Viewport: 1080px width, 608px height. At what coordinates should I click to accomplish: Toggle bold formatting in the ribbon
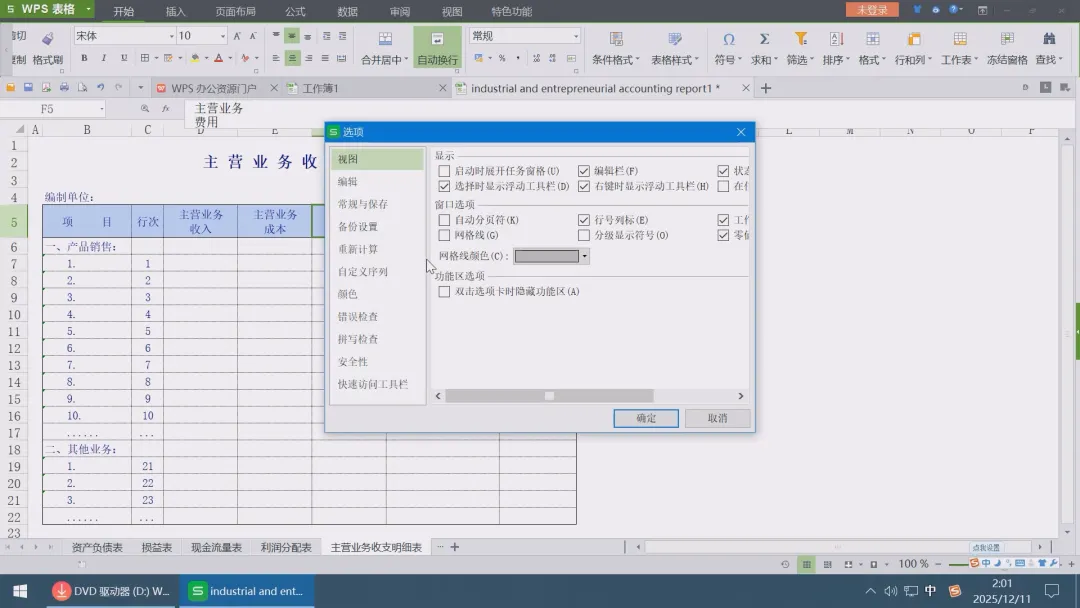tap(84, 58)
